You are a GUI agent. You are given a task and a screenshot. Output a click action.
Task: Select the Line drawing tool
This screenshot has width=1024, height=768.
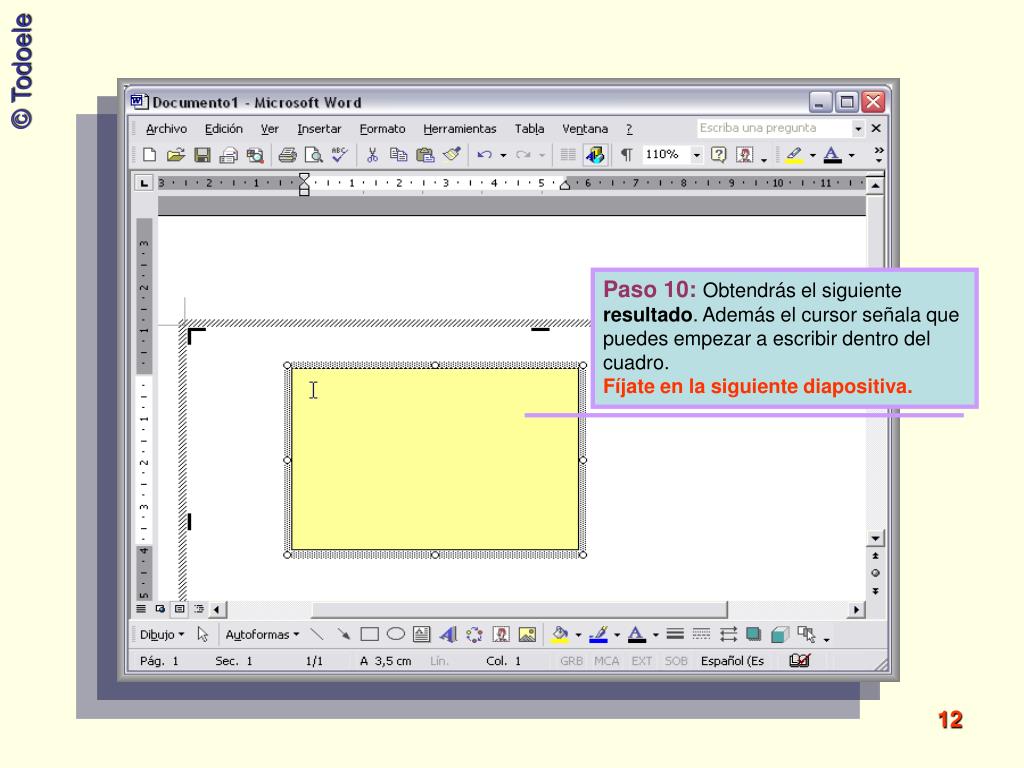pos(317,634)
